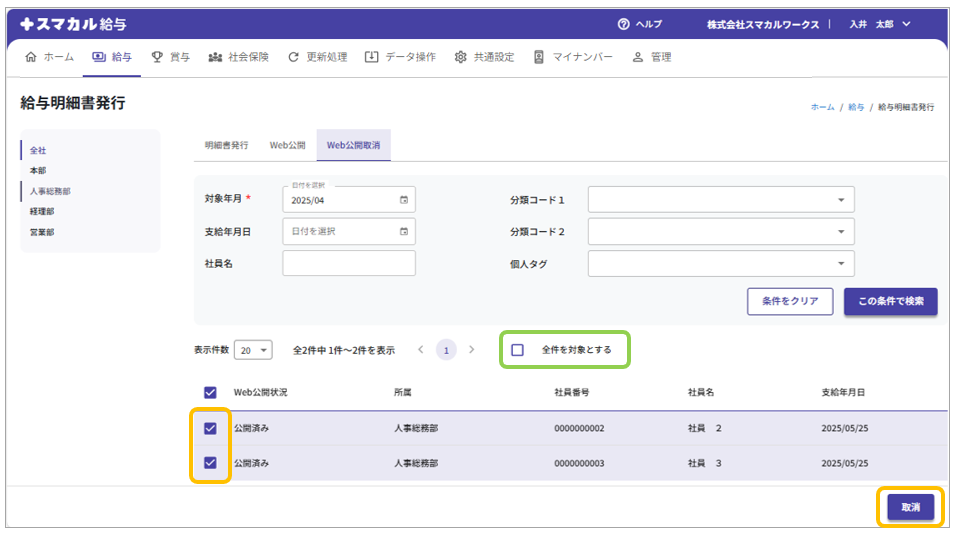Toggle the select-all checkbox in table header
The width and height of the screenshot is (956, 534).
[x=210, y=392]
